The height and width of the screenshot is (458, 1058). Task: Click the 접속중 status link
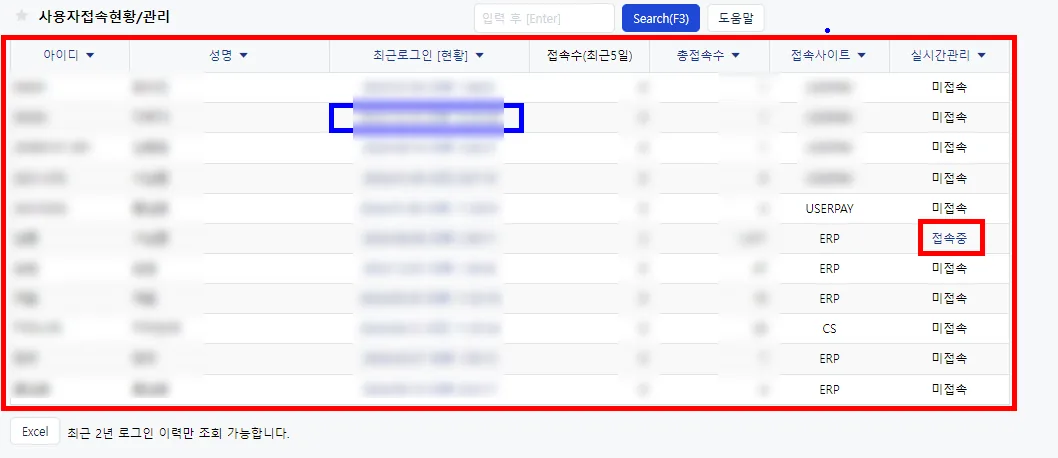pyautogui.click(x=949, y=237)
